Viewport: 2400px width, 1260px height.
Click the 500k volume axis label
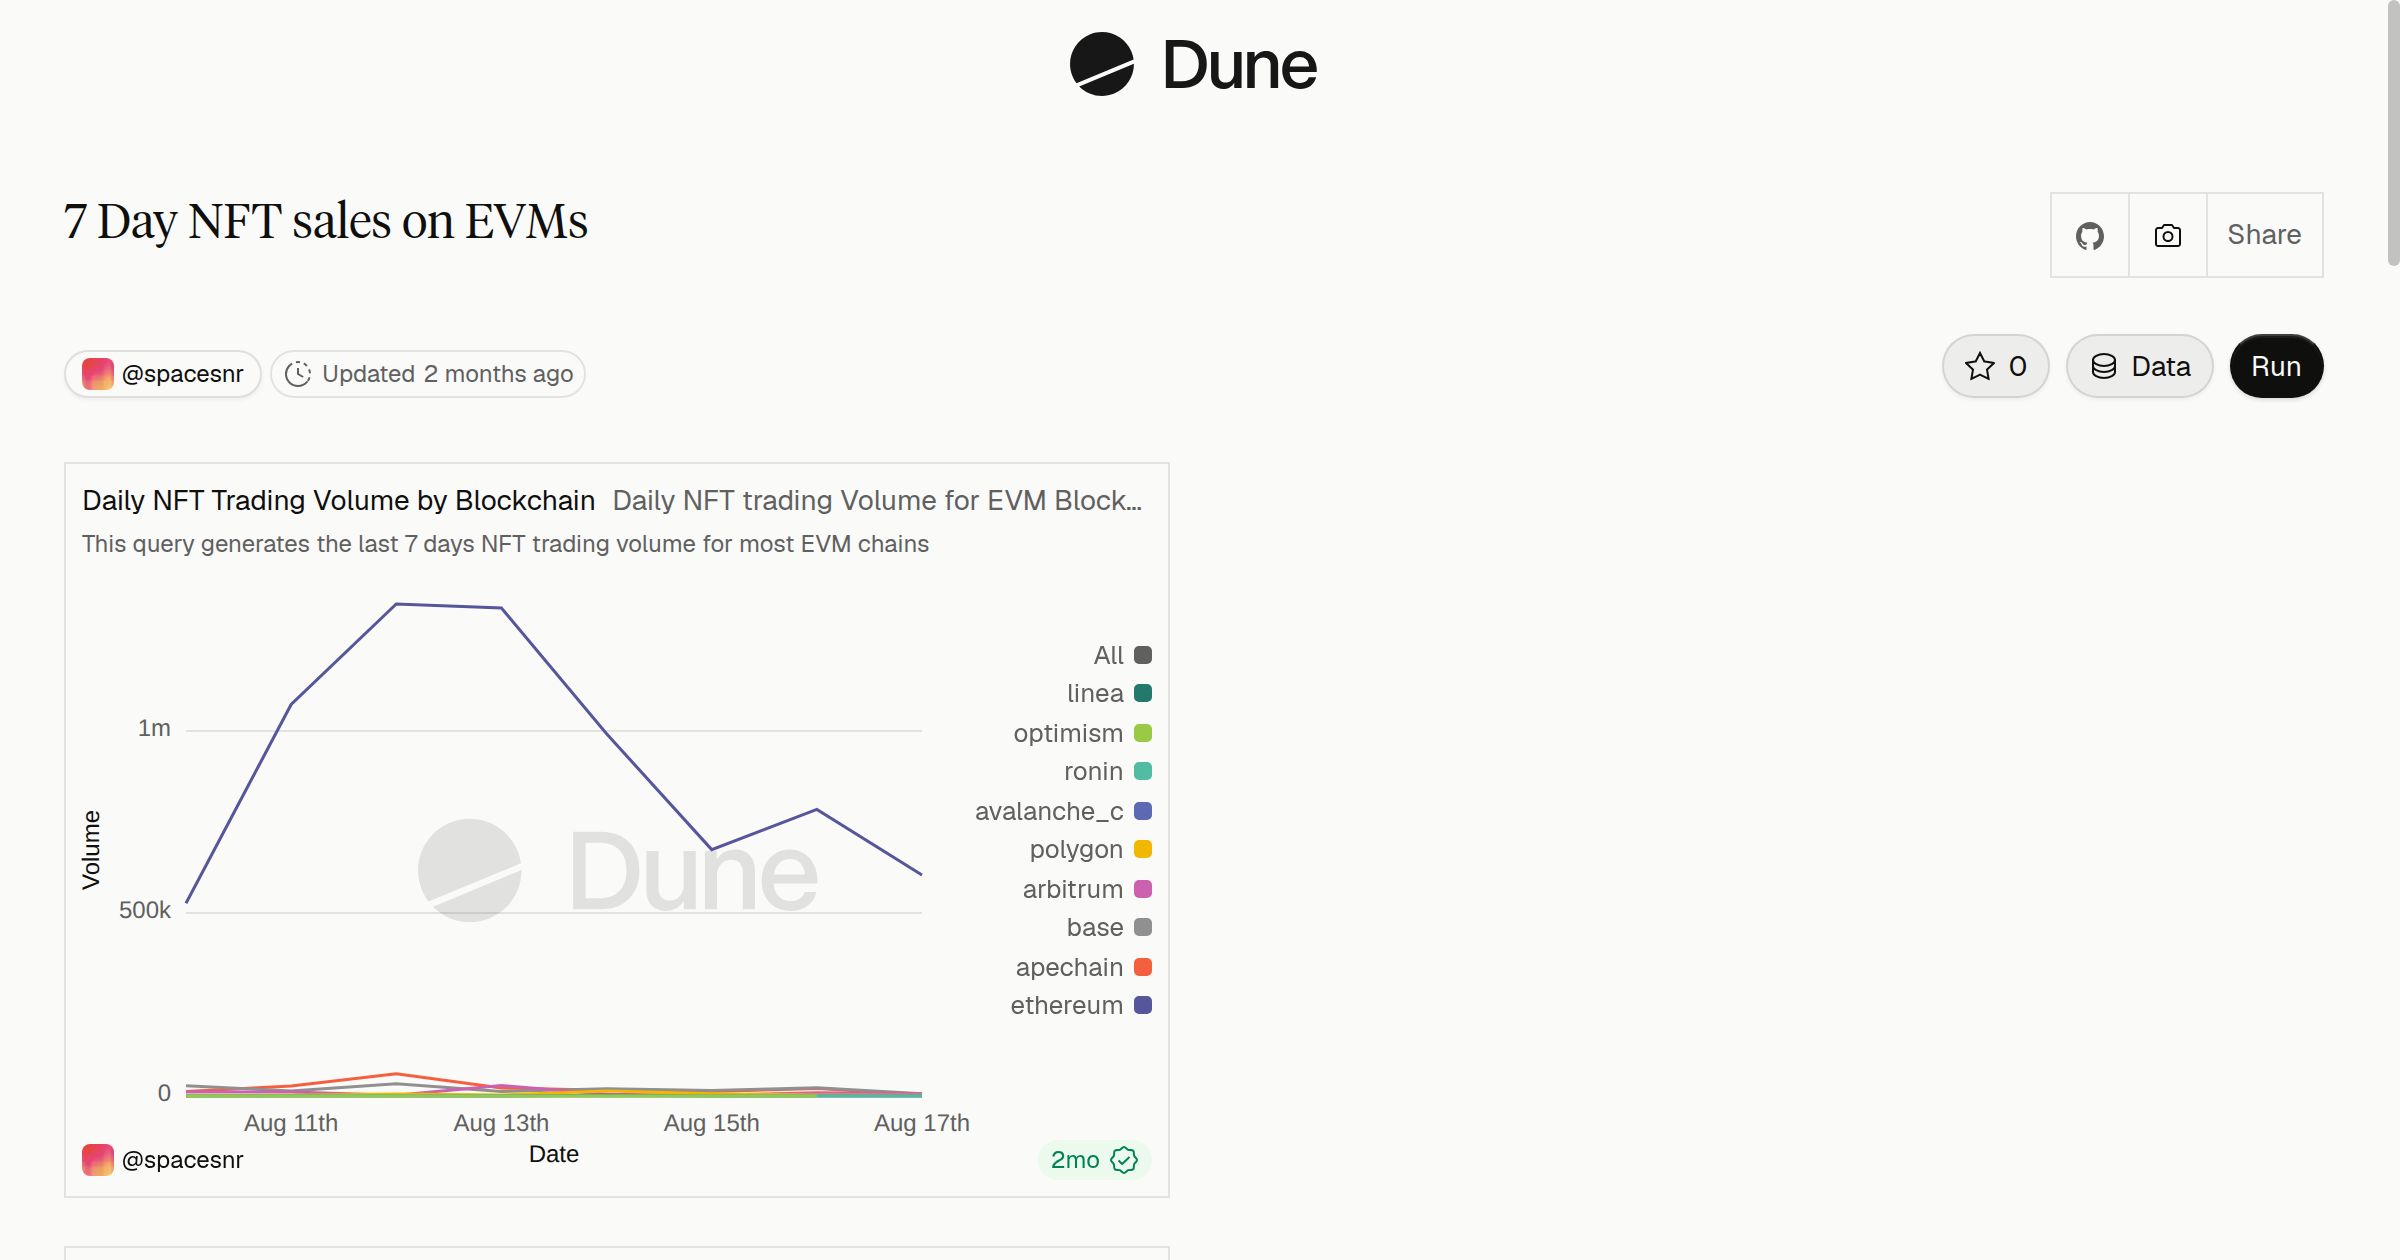coord(145,910)
